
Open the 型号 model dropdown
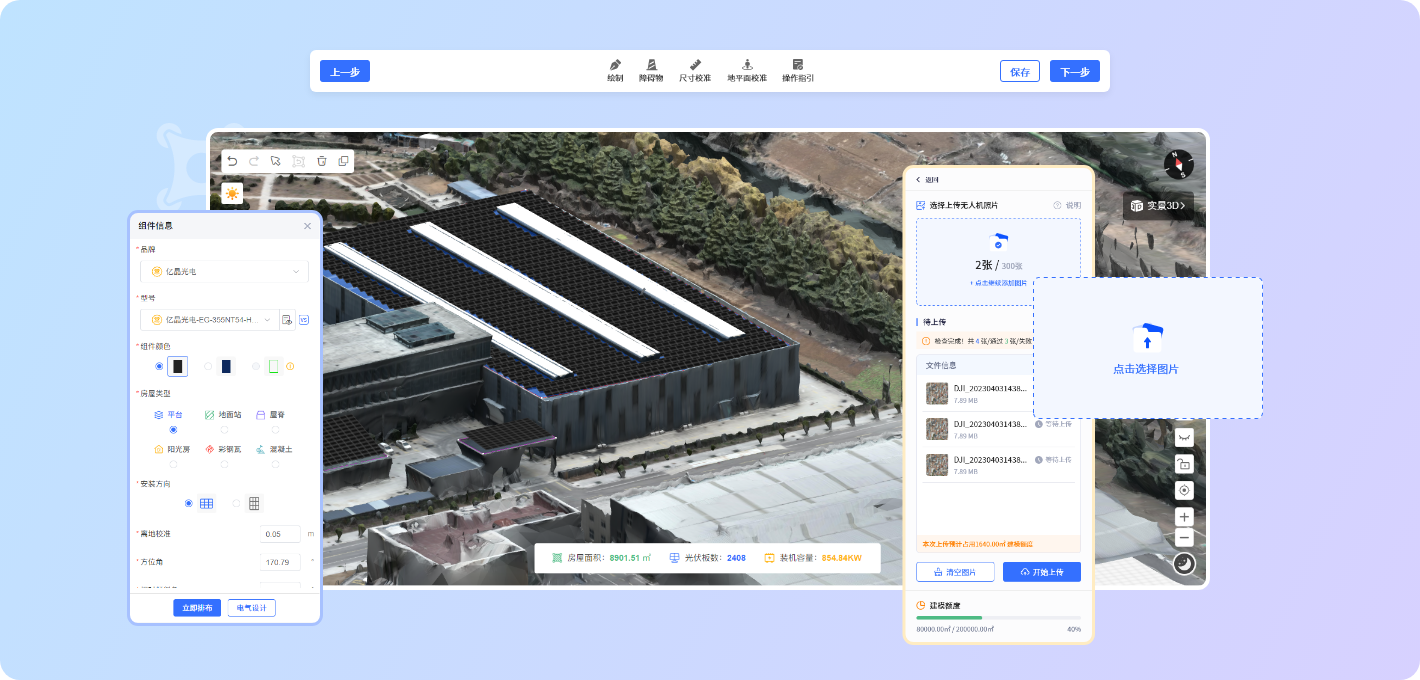(x=209, y=320)
